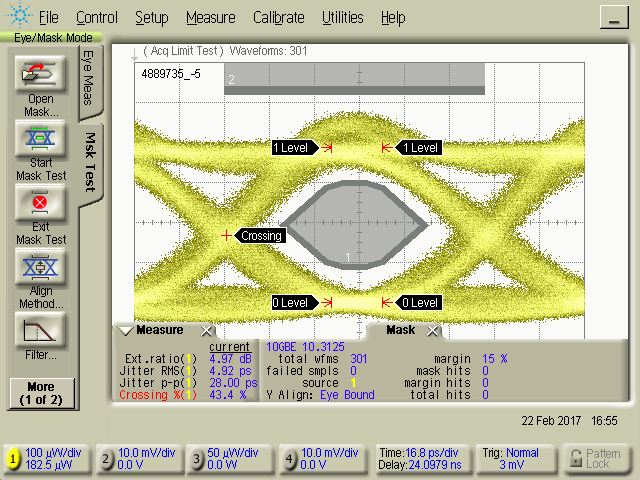Click the Filter icon button
The width and height of the screenshot is (640, 480).
[40, 329]
